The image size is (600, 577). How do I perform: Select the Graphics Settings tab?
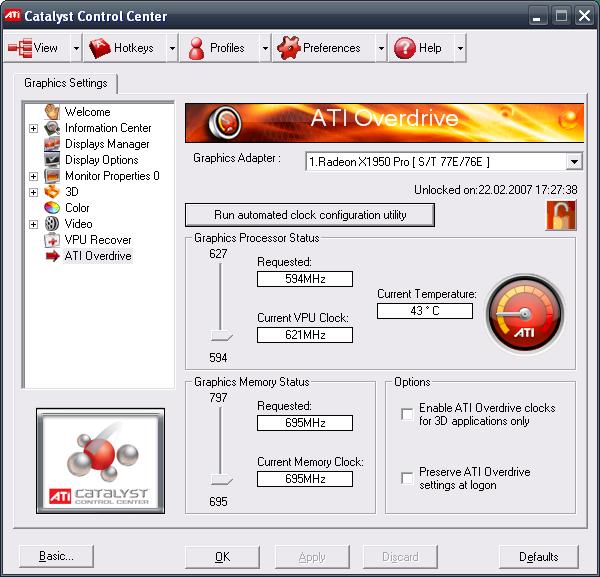click(66, 83)
